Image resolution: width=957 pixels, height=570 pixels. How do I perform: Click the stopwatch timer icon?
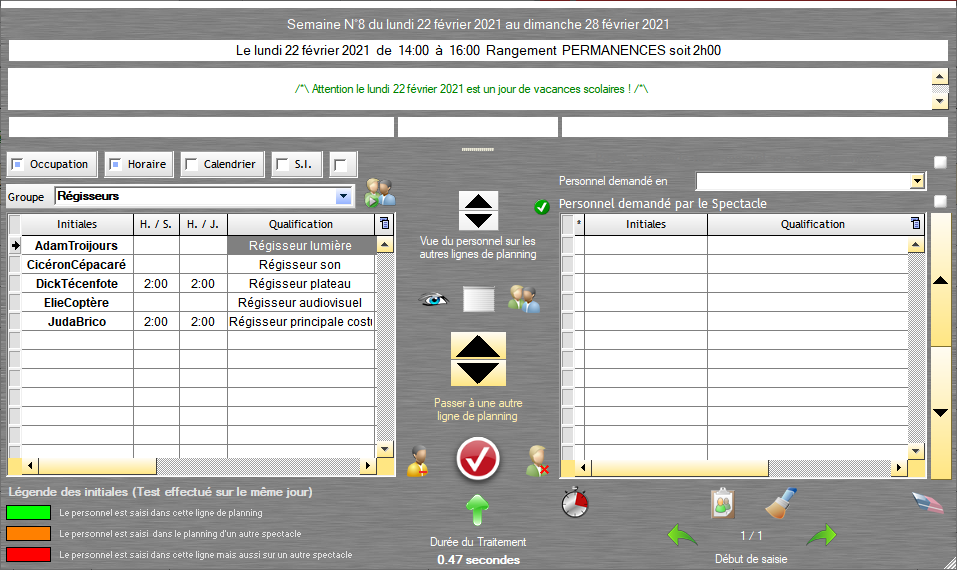pyautogui.click(x=575, y=501)
